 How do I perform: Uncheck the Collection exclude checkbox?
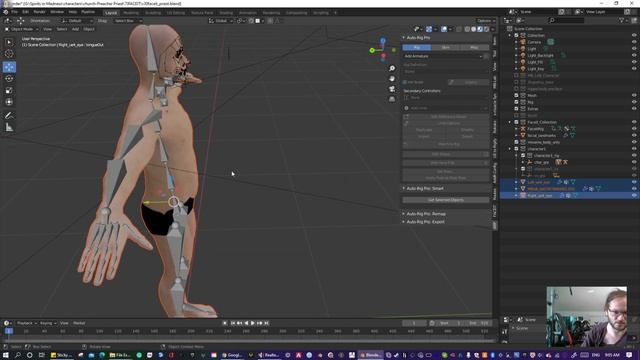(516, 36)
